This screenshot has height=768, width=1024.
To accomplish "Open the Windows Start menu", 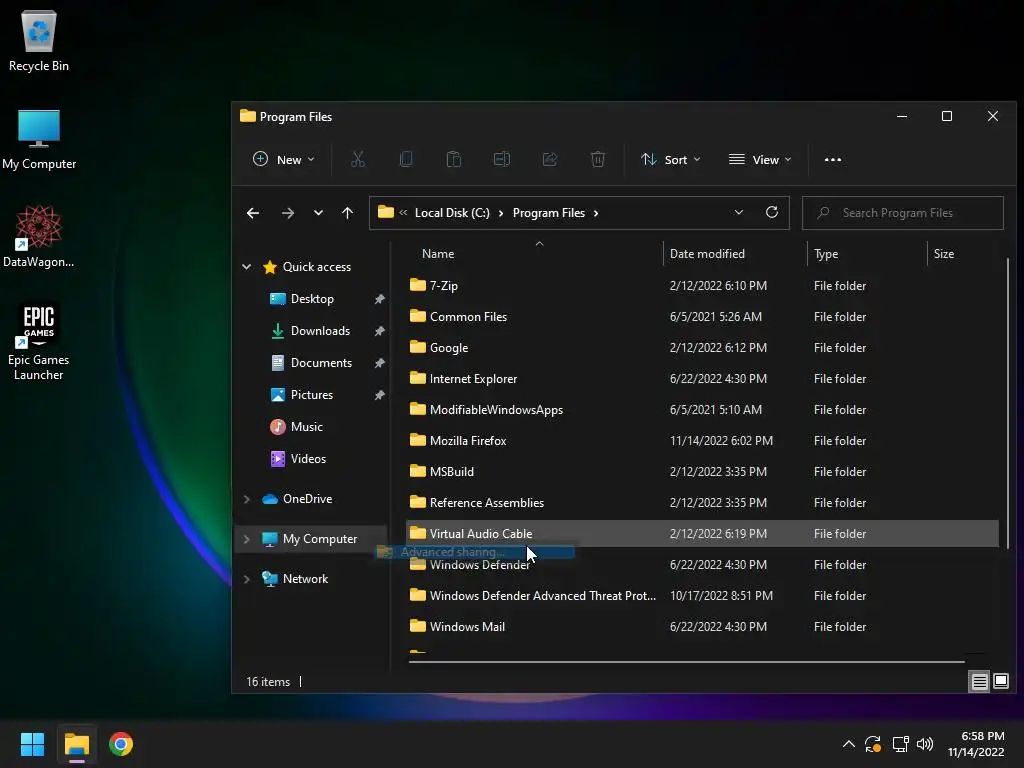I will (32, 744).
